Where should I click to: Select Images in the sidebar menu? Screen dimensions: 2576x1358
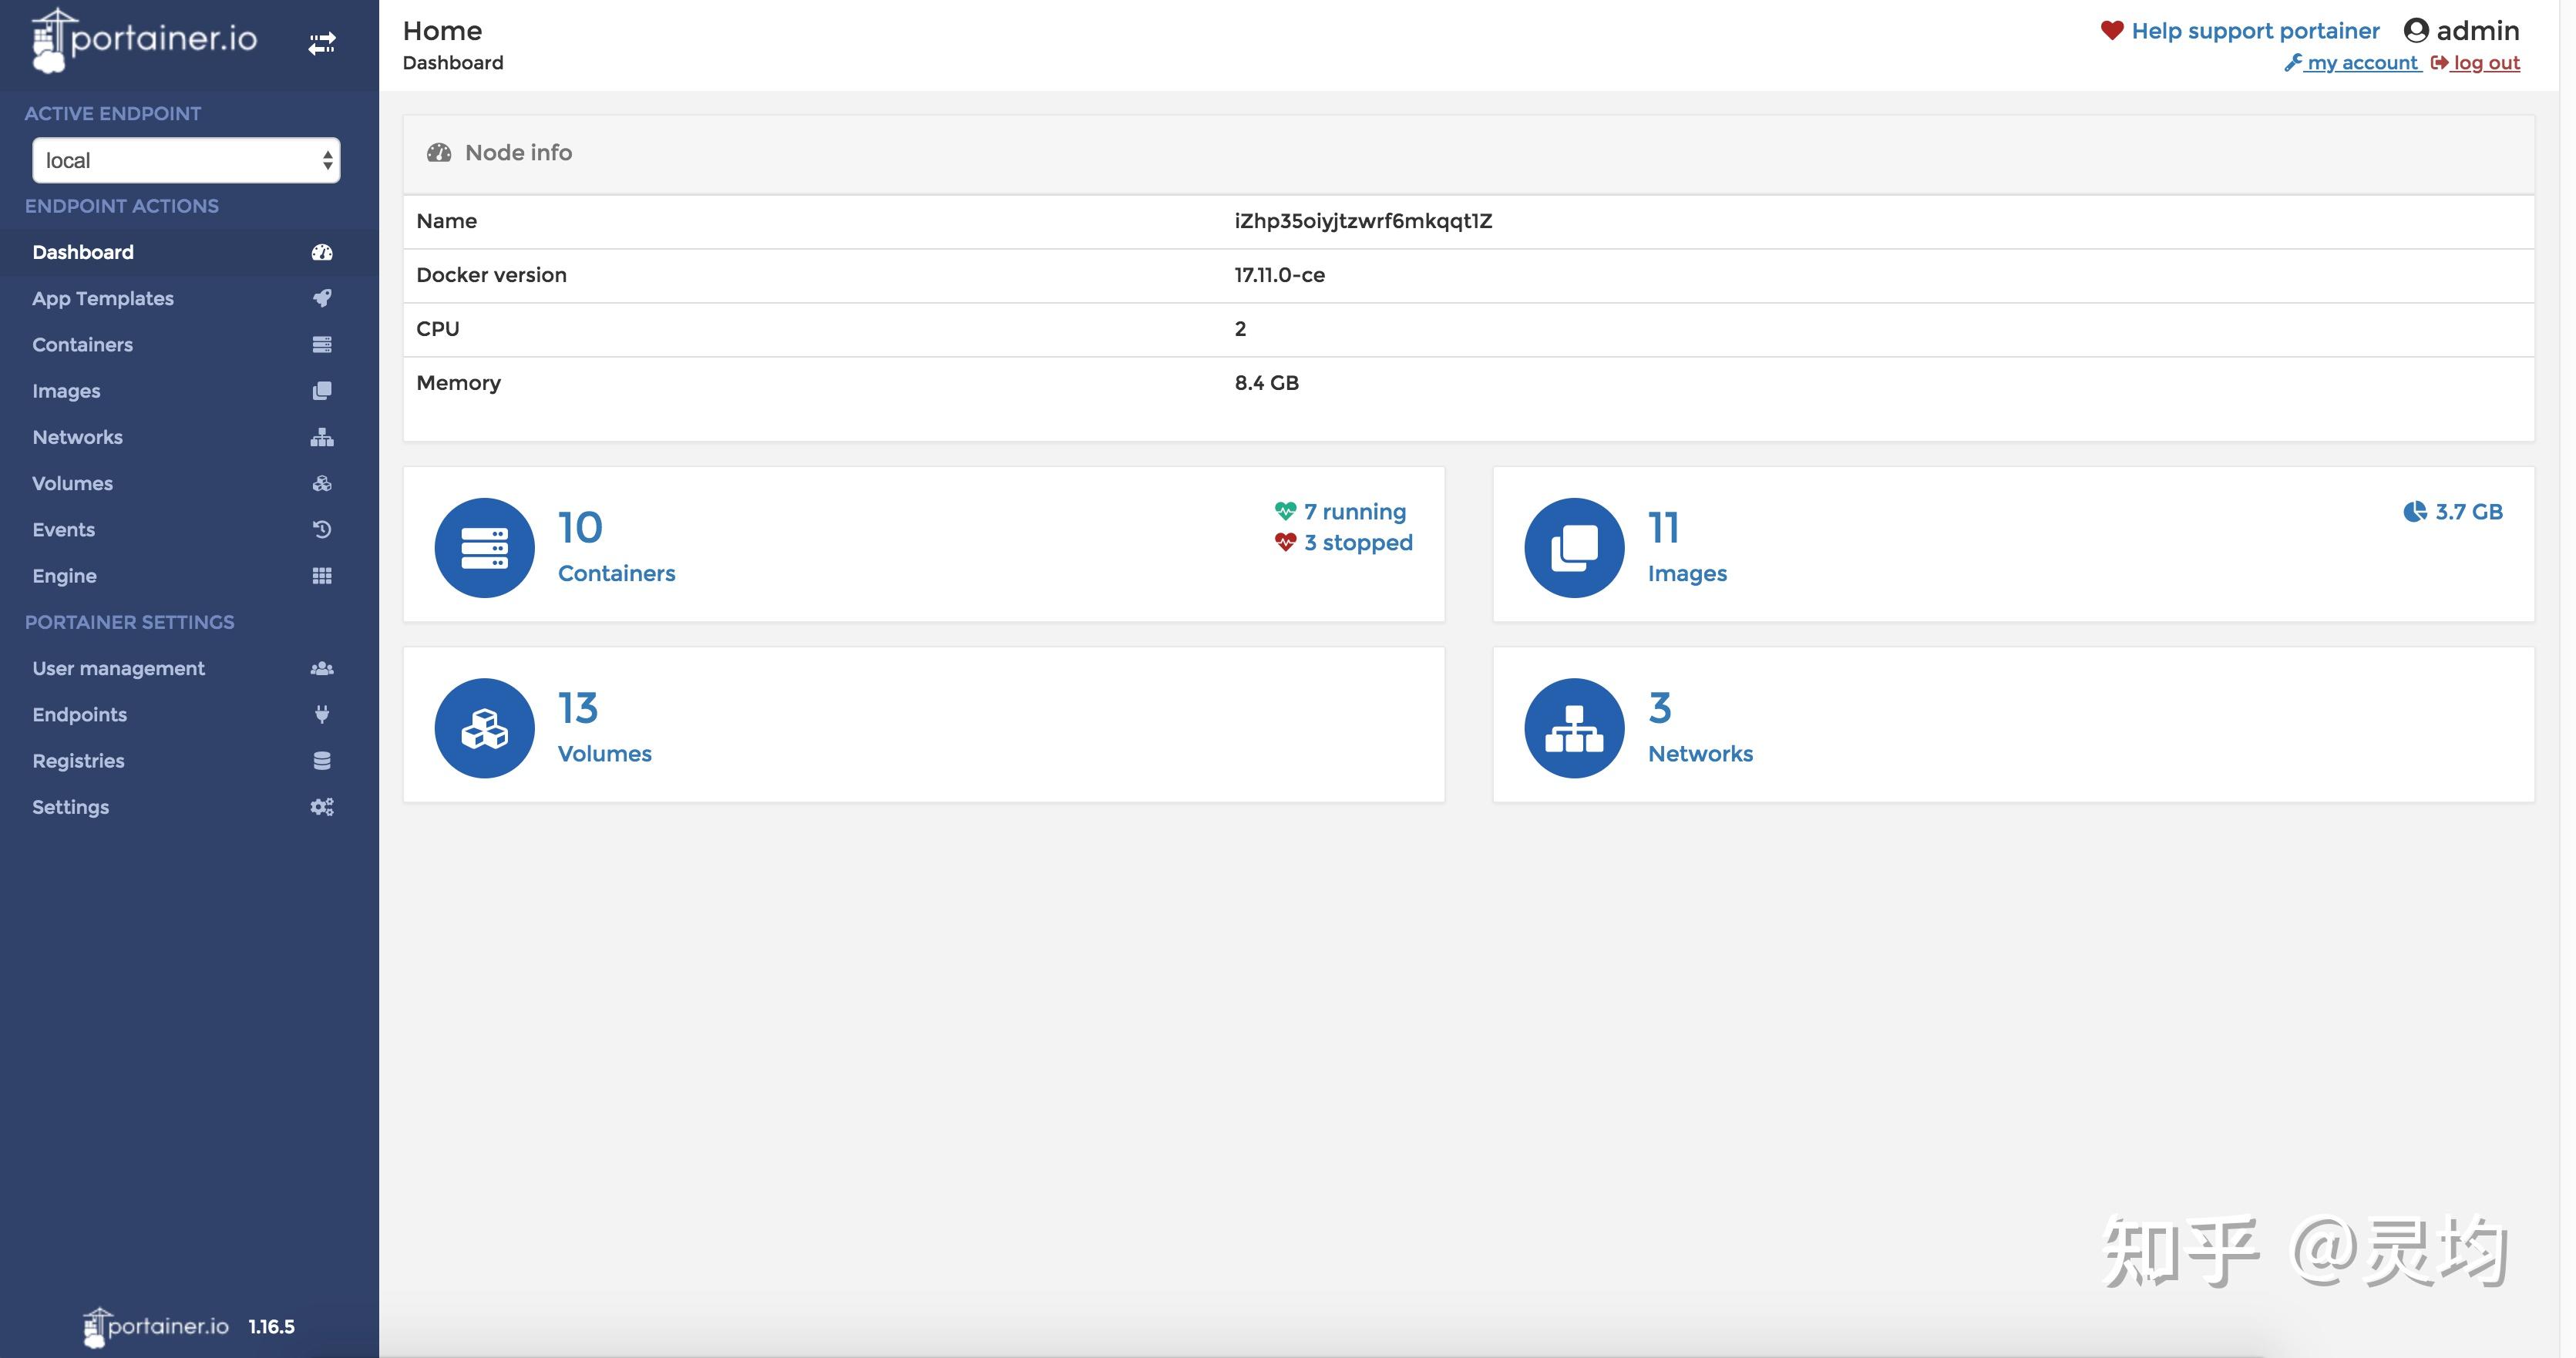(x=66, y=391)
